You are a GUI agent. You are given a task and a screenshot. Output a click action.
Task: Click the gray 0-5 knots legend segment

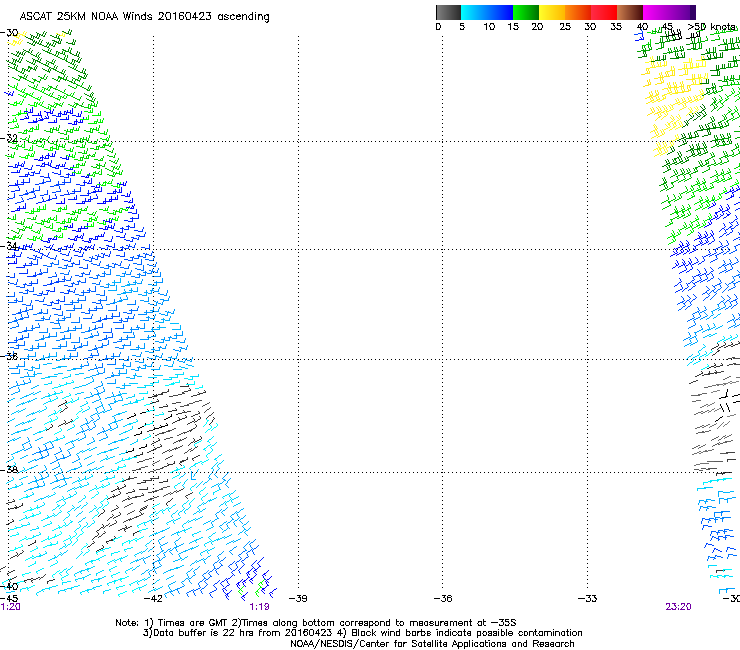tap(448, 12)
